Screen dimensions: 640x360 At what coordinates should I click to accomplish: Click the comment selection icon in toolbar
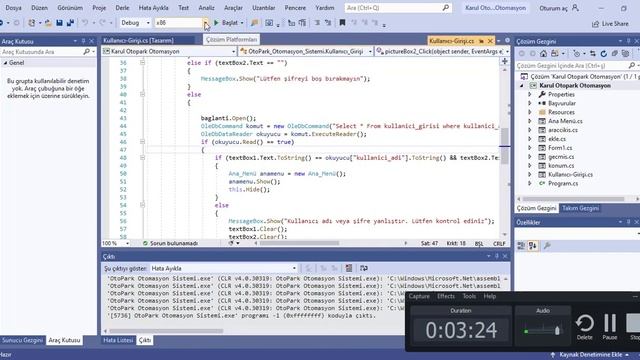[x=317, y=23]
